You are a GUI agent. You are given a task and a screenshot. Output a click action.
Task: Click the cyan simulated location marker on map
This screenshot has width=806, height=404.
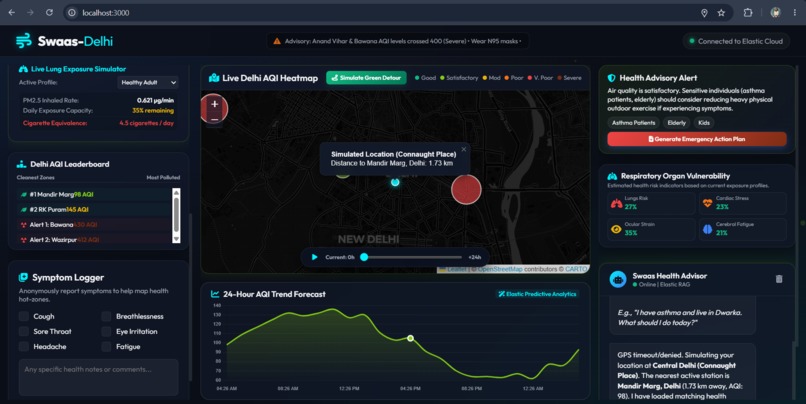[x=395, y=182]
